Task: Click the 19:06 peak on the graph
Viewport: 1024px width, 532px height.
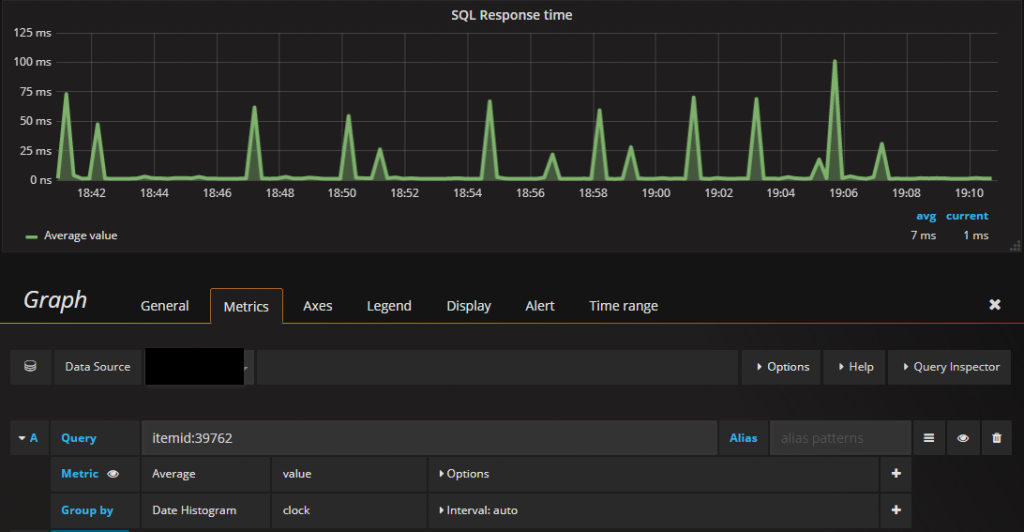Action: click(835, 62)
